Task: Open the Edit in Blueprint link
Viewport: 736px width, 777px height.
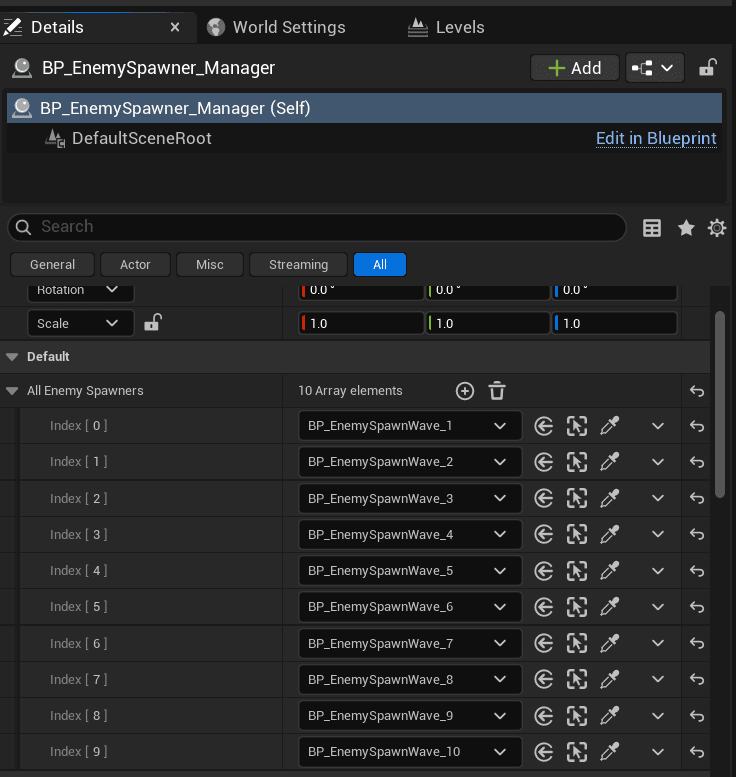Action: (x=656, y=138)
